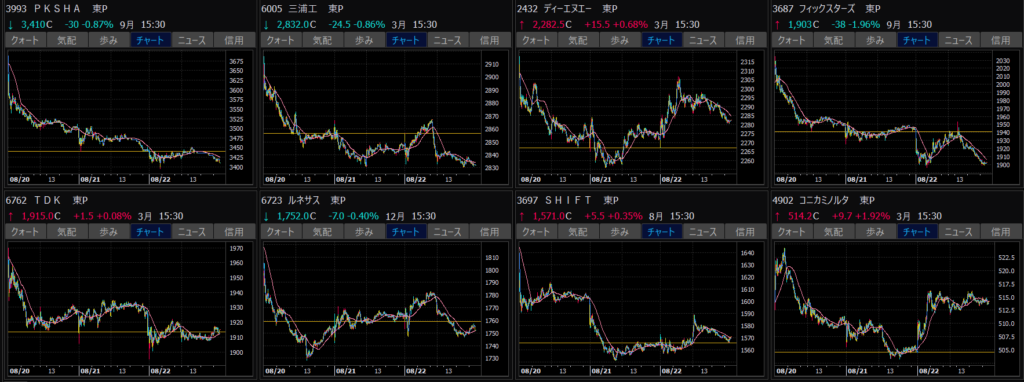1024x382 pixels.
Task: Click the down-arrow tick icon beside ルネサス price
Action: 266,216
